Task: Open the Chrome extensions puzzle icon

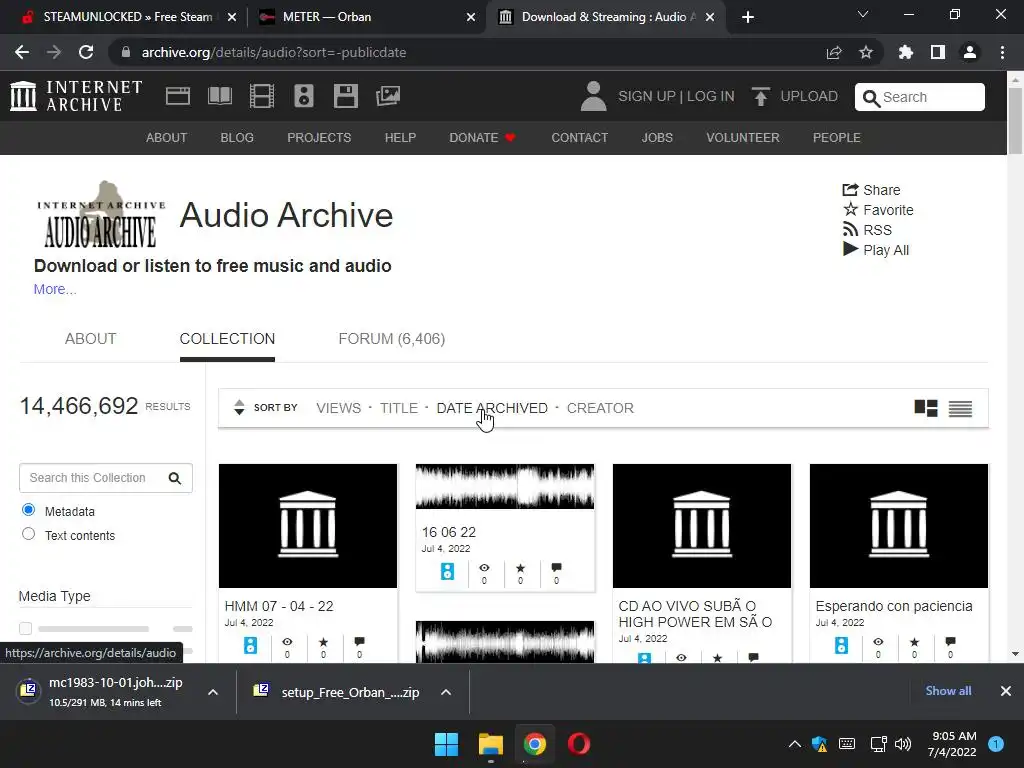Action: (905, 52)
